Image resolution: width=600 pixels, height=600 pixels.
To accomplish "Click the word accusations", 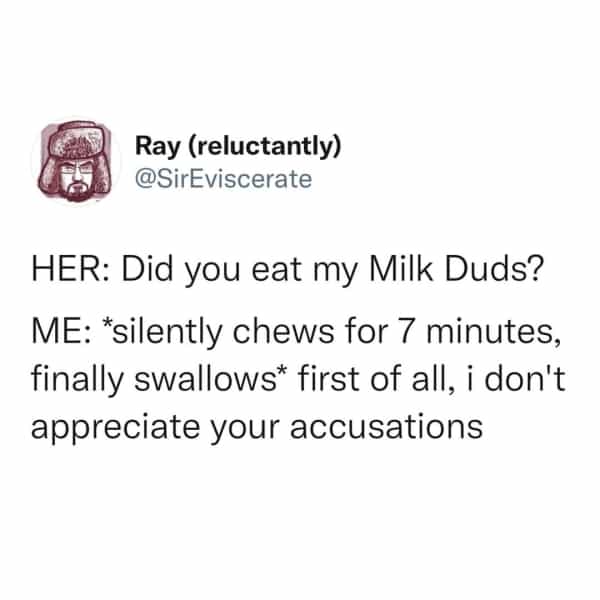I will click(386, 426).
